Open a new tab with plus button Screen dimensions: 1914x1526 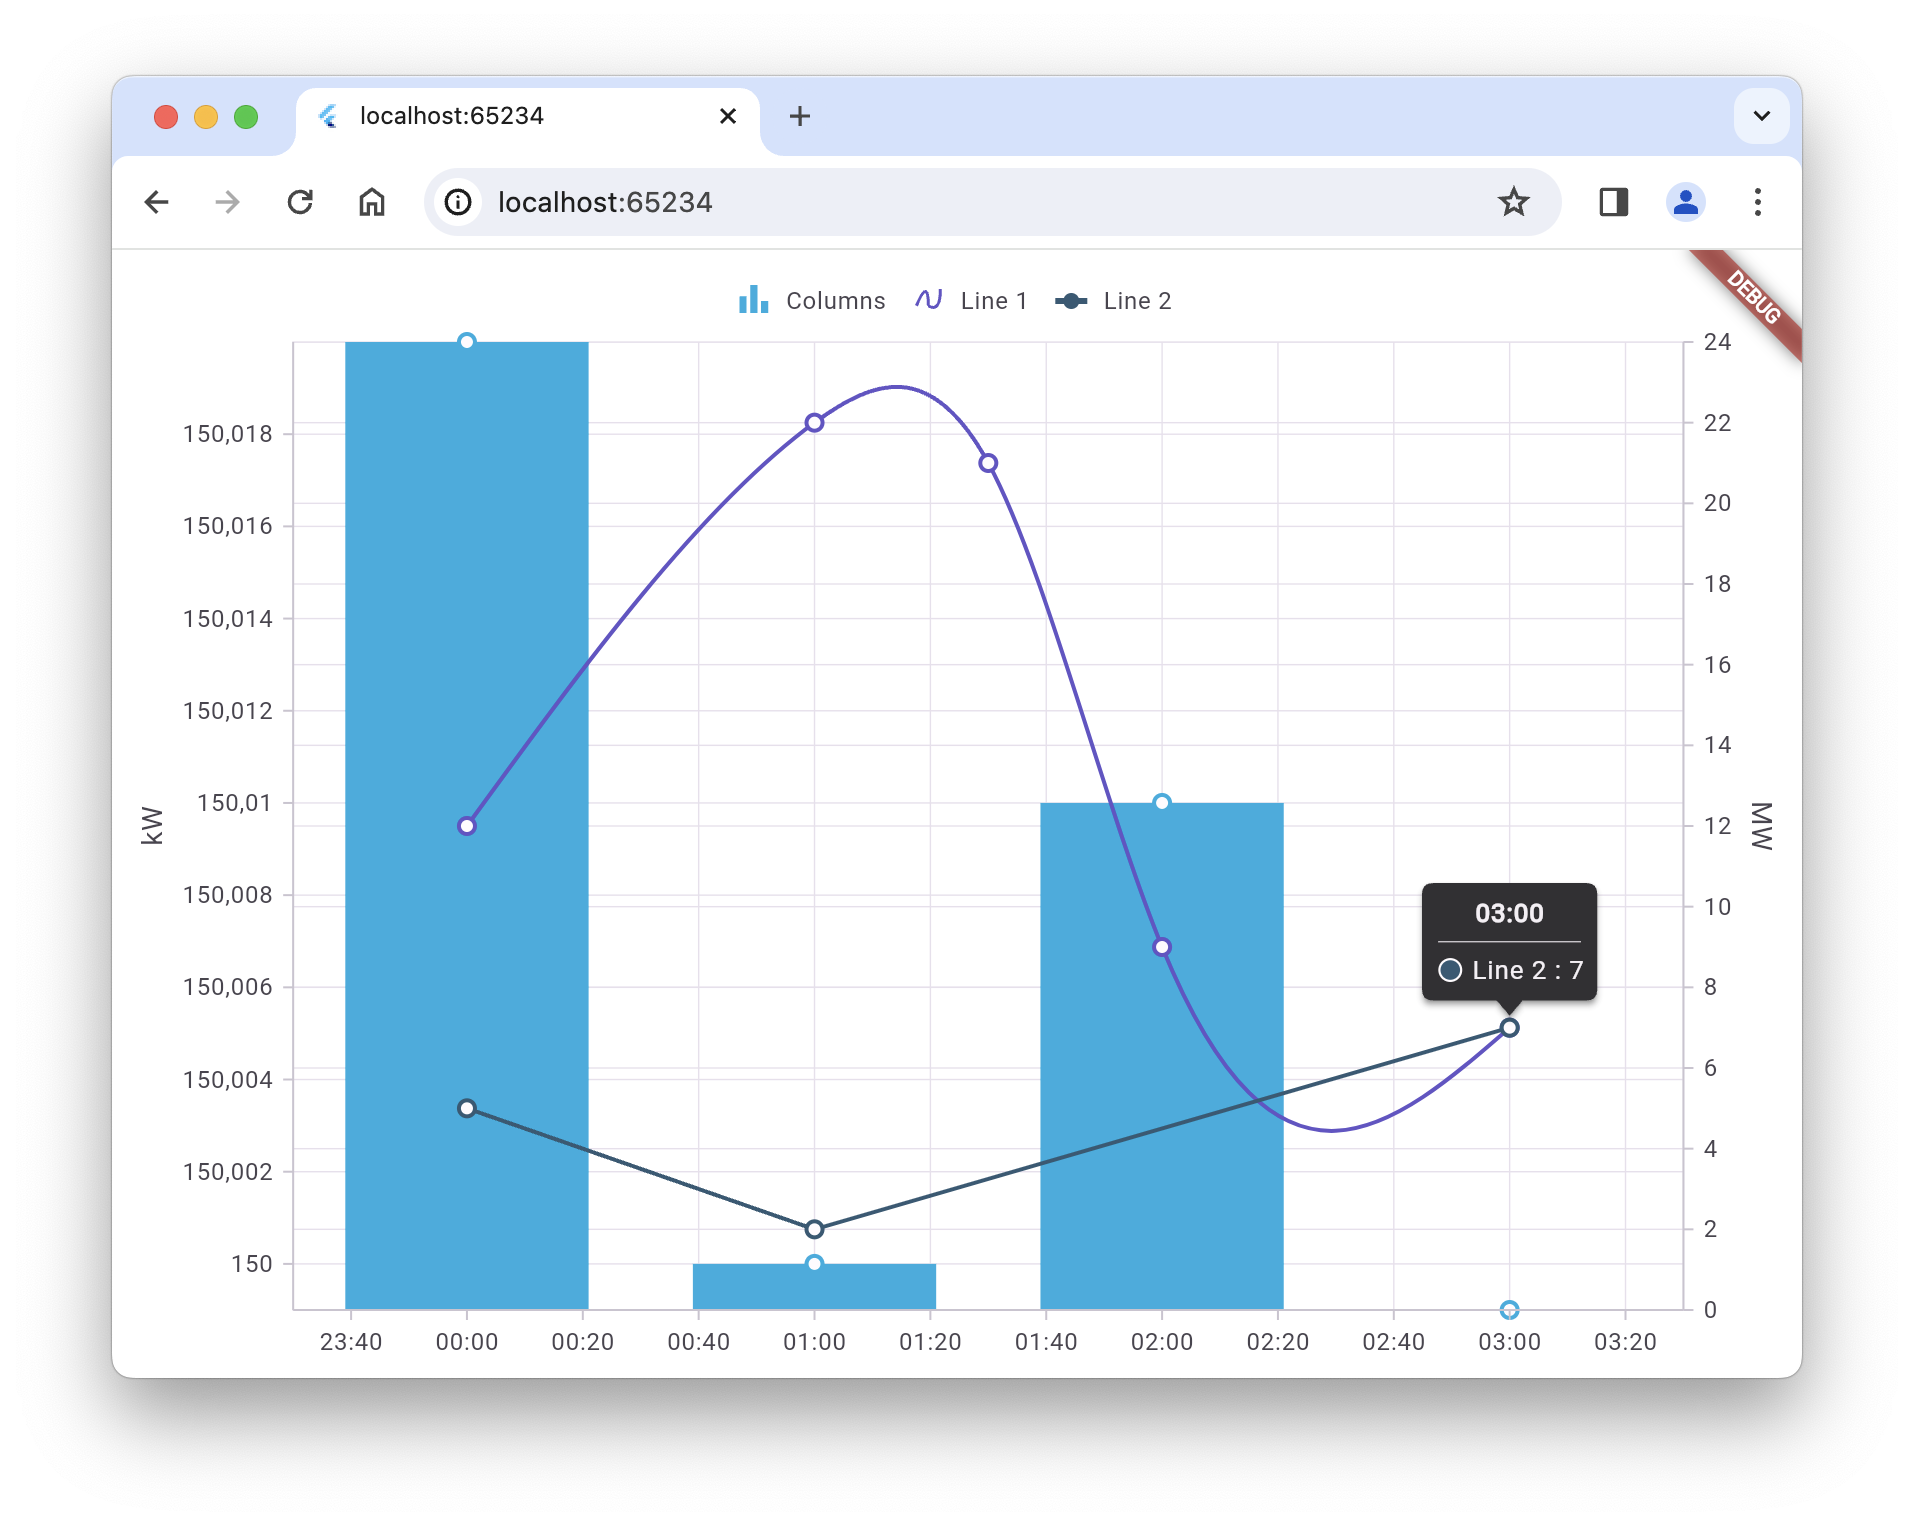coord(799,116)
